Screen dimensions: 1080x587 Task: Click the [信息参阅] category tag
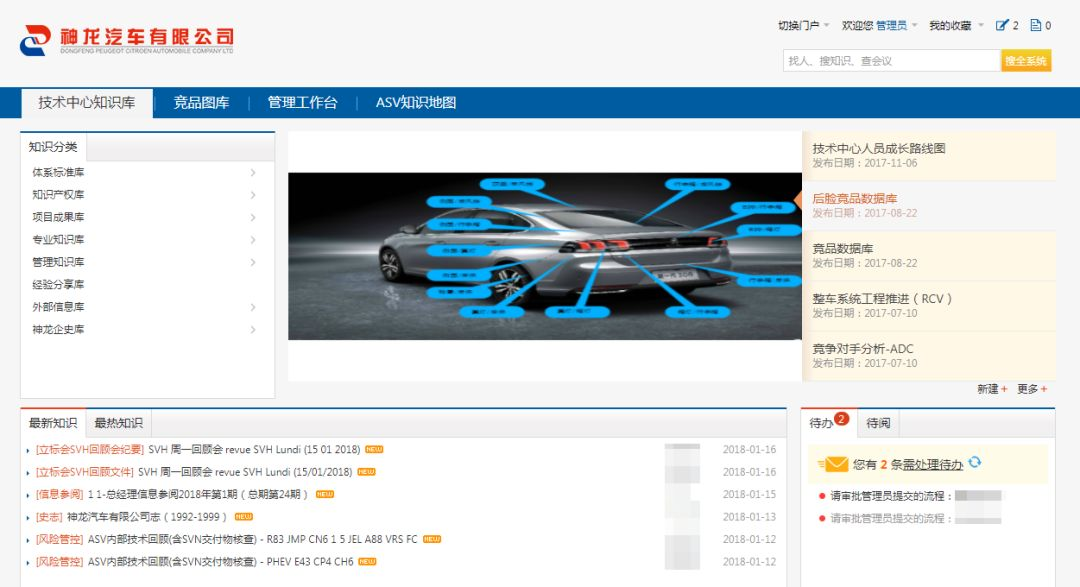[x=59, y=494]
